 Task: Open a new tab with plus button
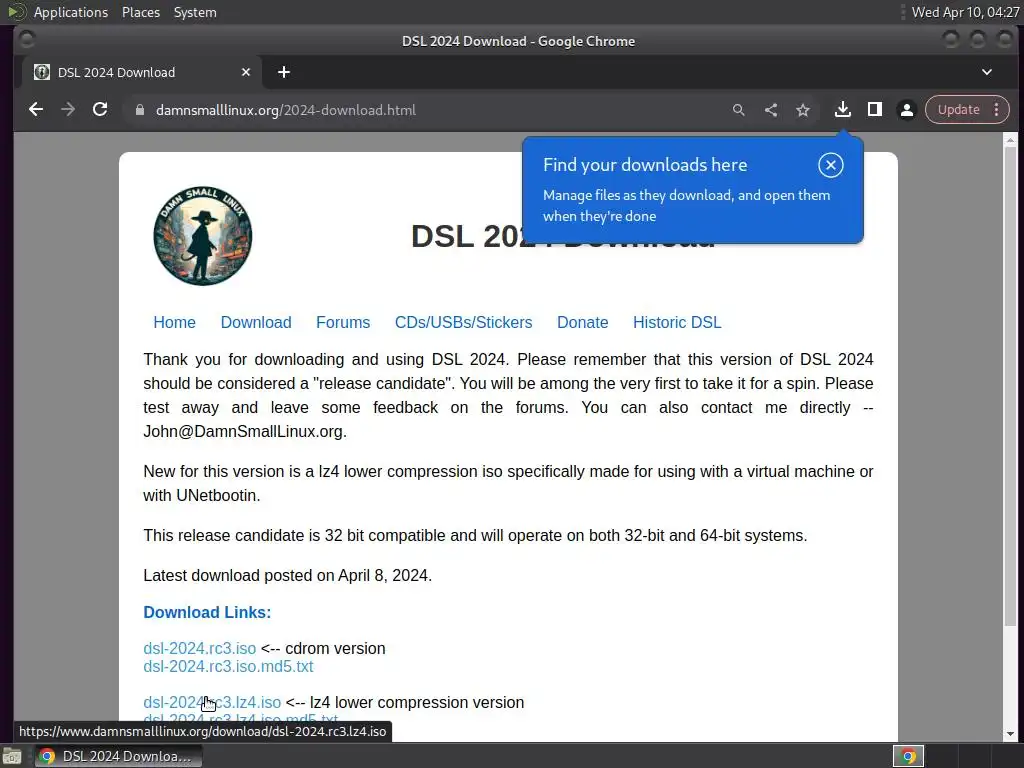coord(283,72)
